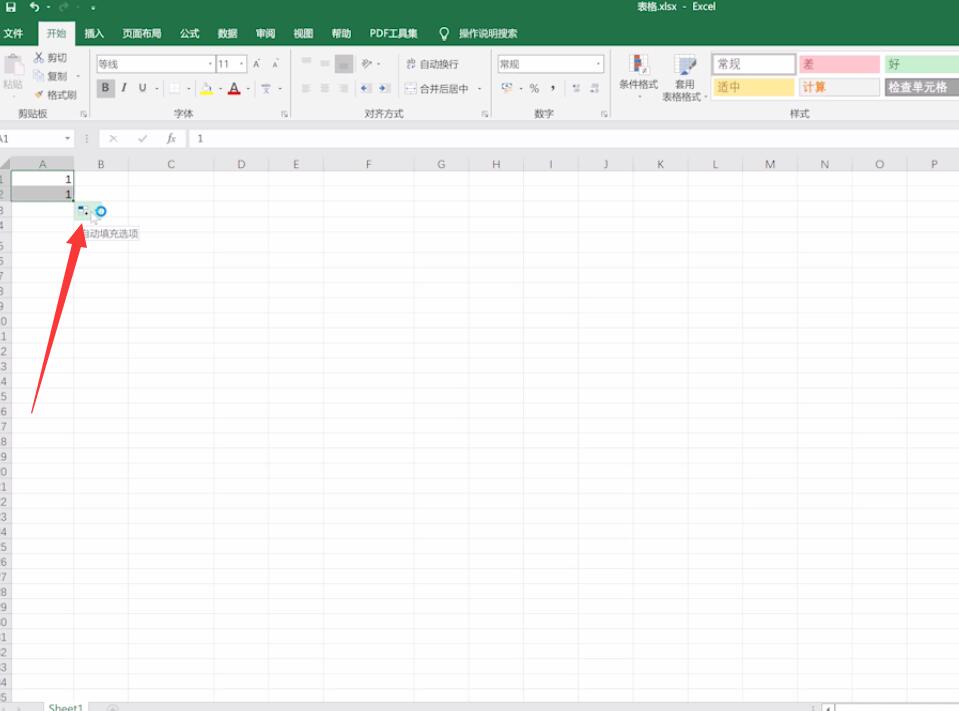Click the Copy (复制) button
The image size is (959, 711).
(50, 76)
